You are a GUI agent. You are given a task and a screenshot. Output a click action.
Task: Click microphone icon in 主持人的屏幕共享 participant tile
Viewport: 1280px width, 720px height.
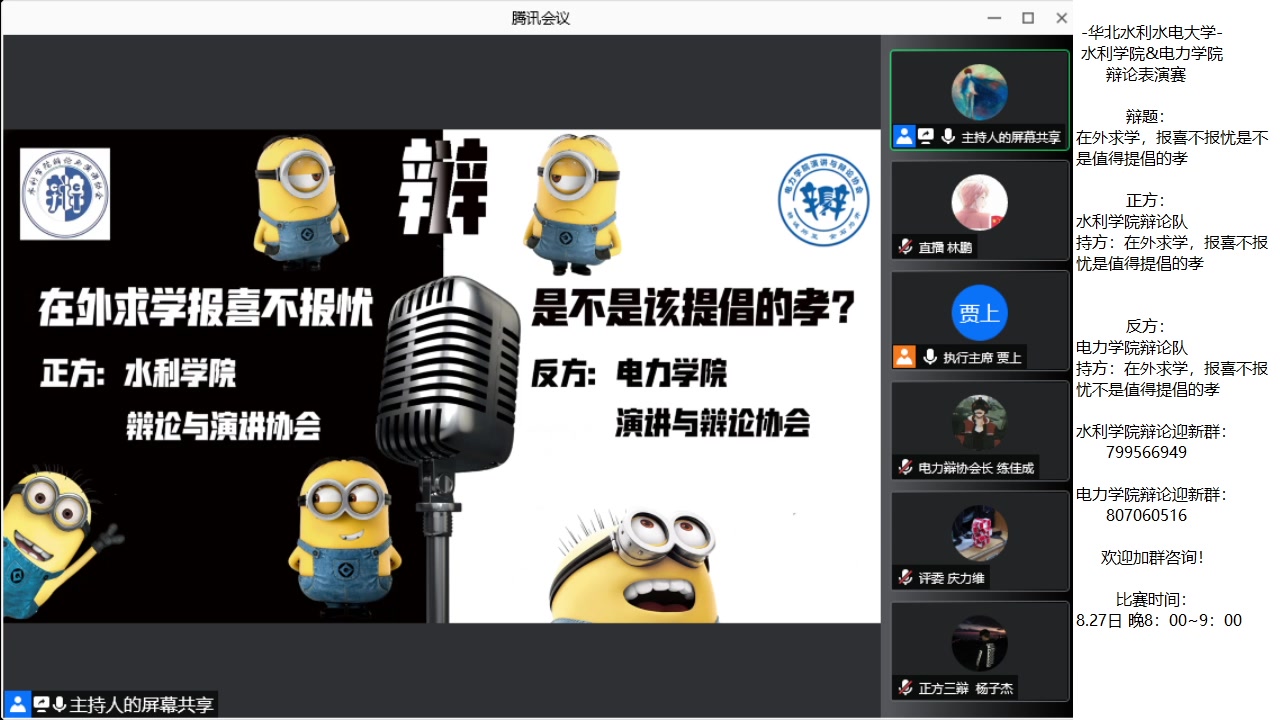[x=947, y=137]
